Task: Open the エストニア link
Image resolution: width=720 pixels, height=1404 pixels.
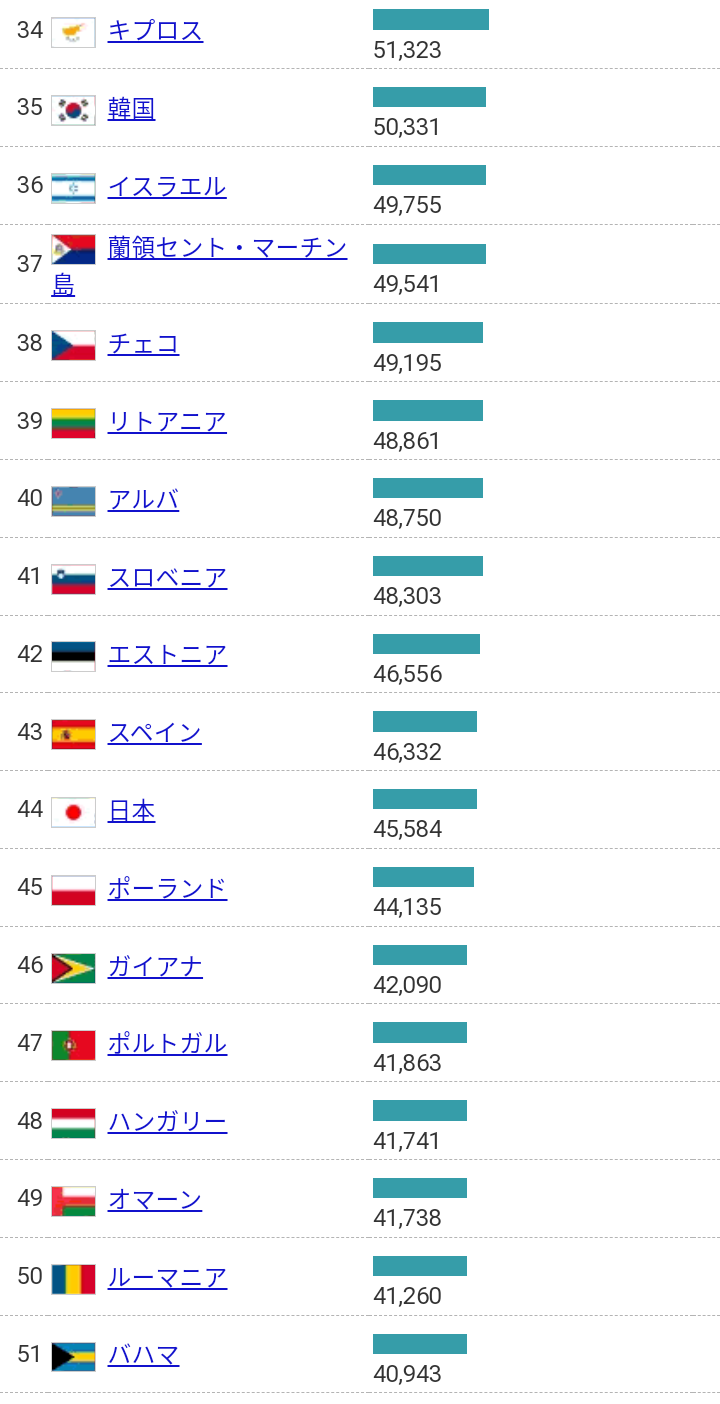Action: click(x=167, y=655)
